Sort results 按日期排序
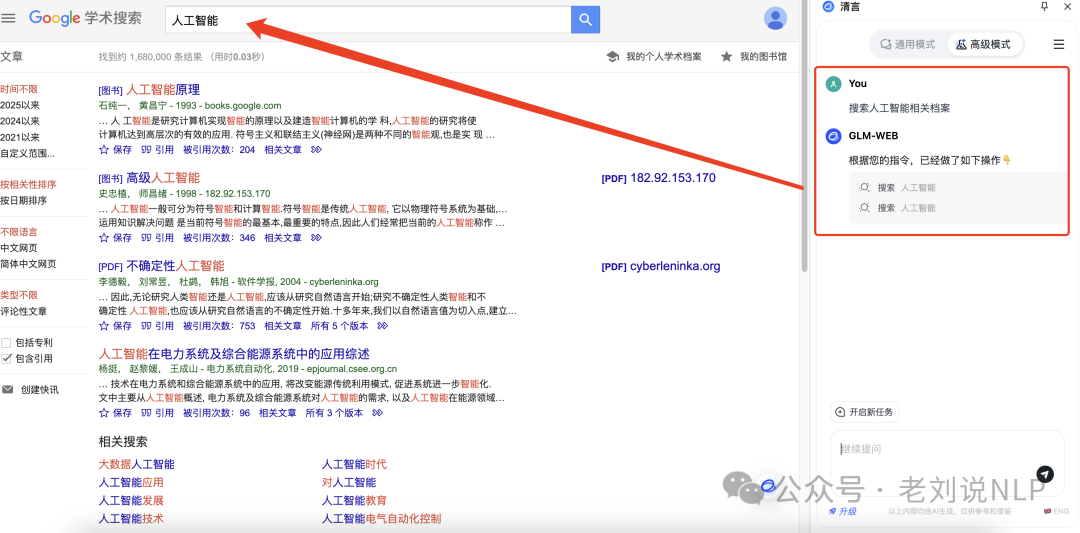Image resolution: width=1080 pixels, height=533 pixels. (x=23, y=200)
